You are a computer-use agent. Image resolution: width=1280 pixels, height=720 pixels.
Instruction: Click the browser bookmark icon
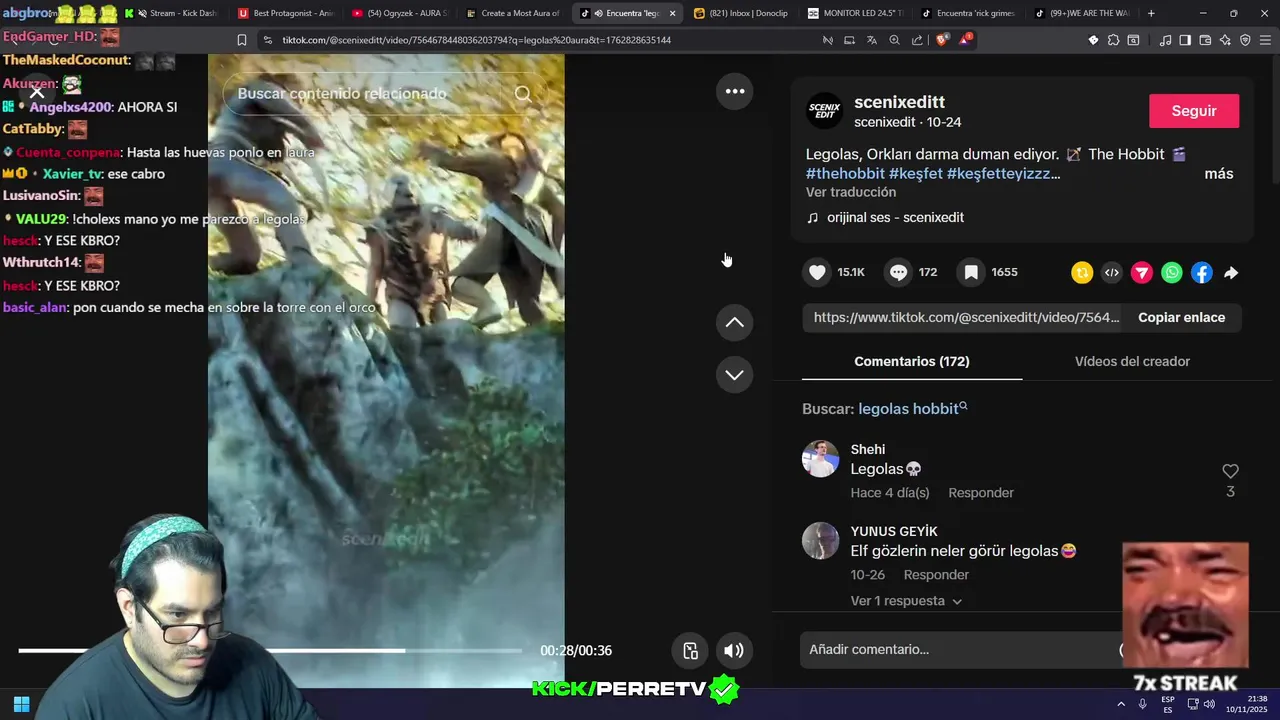click(x=241, y=40)
